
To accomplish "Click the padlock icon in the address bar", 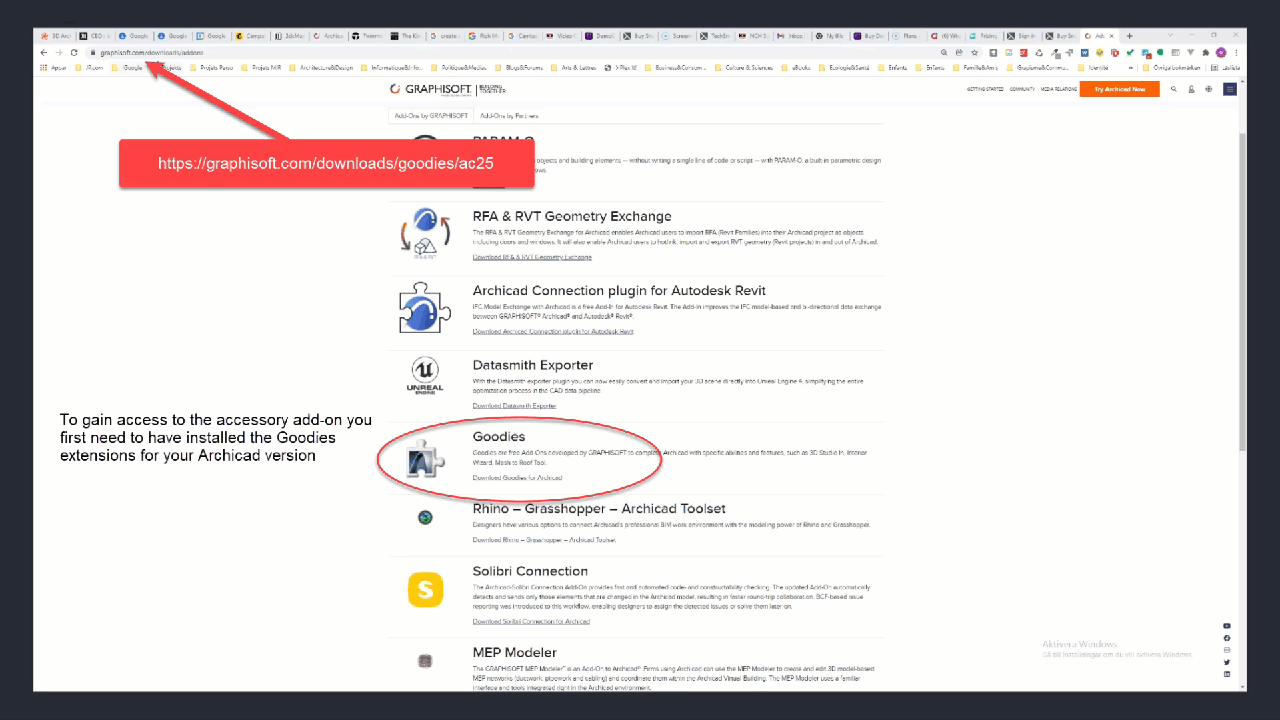I will point(92,52).
